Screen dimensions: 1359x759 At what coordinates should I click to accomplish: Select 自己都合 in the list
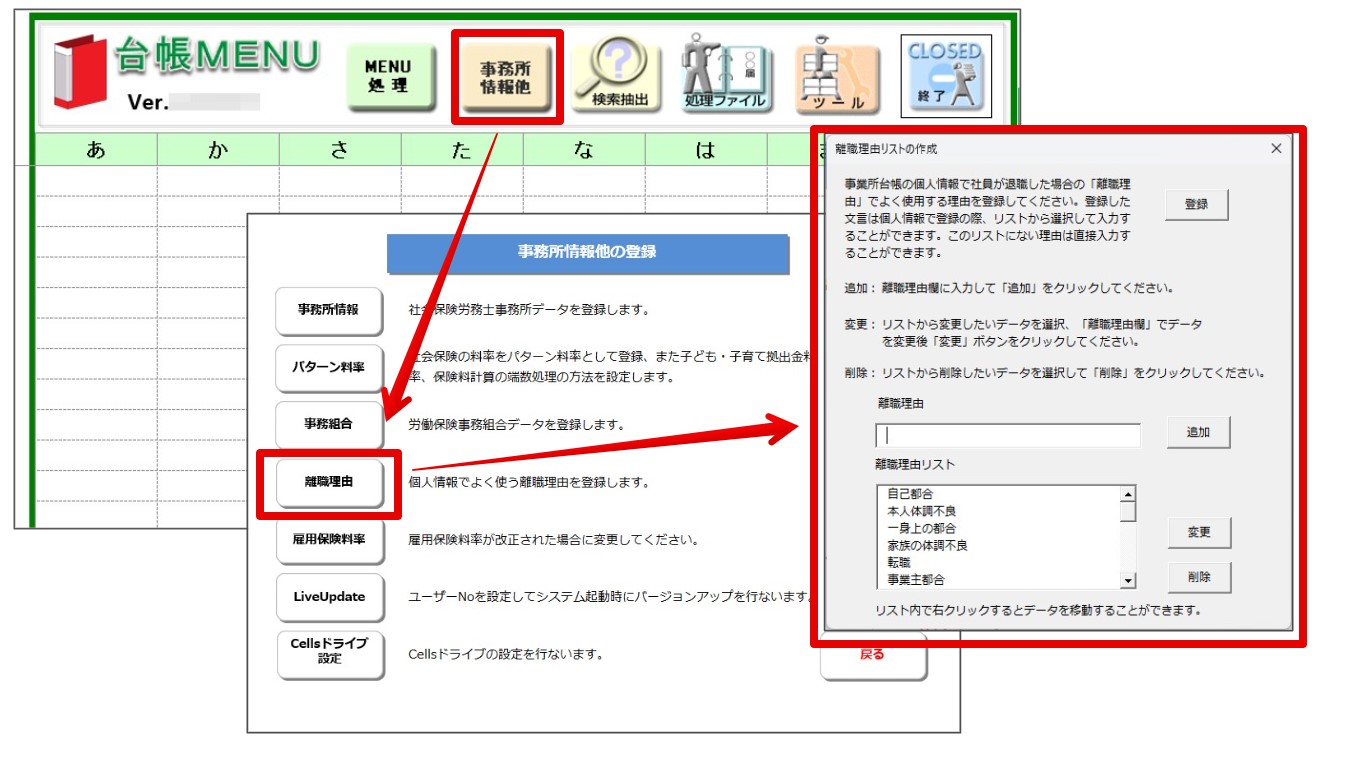tap(998, 494)
